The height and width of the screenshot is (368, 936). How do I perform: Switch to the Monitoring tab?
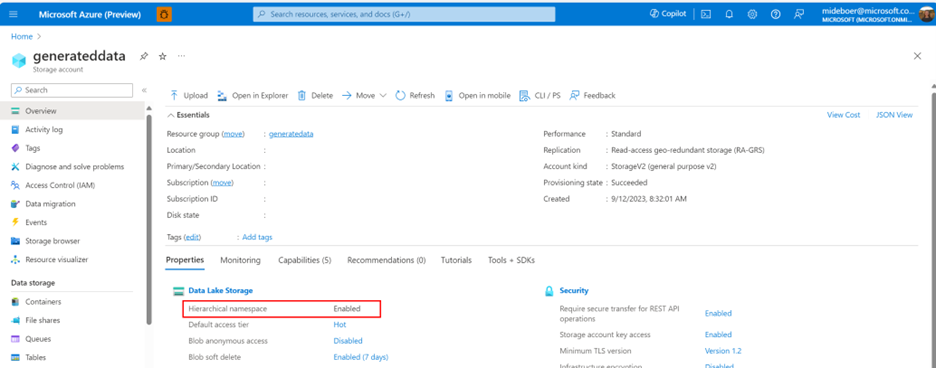pos(241,260)
